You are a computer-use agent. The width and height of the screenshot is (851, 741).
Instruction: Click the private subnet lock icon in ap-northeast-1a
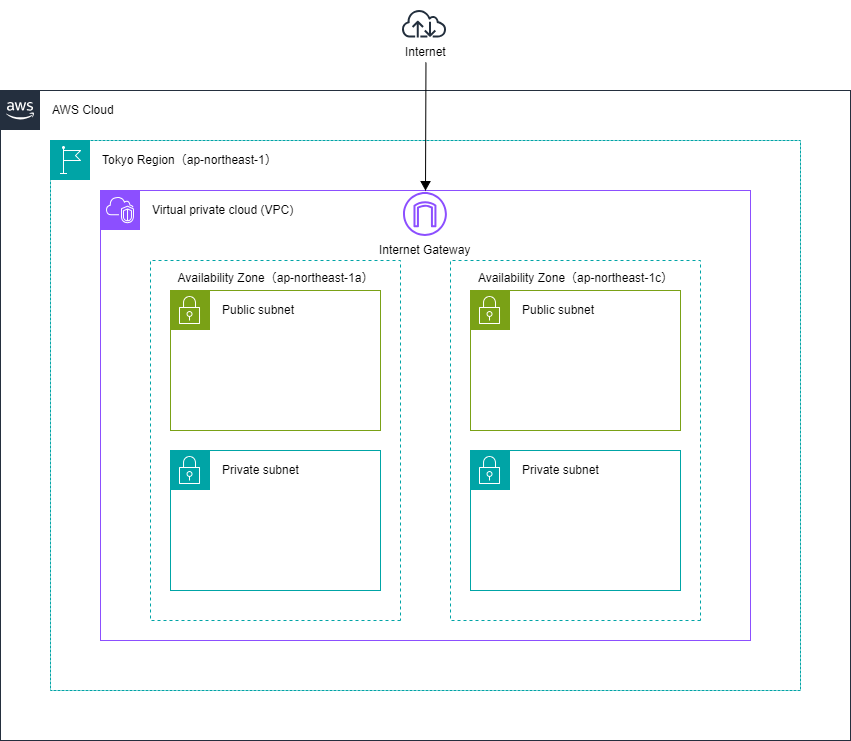click(x=190, y=470)
